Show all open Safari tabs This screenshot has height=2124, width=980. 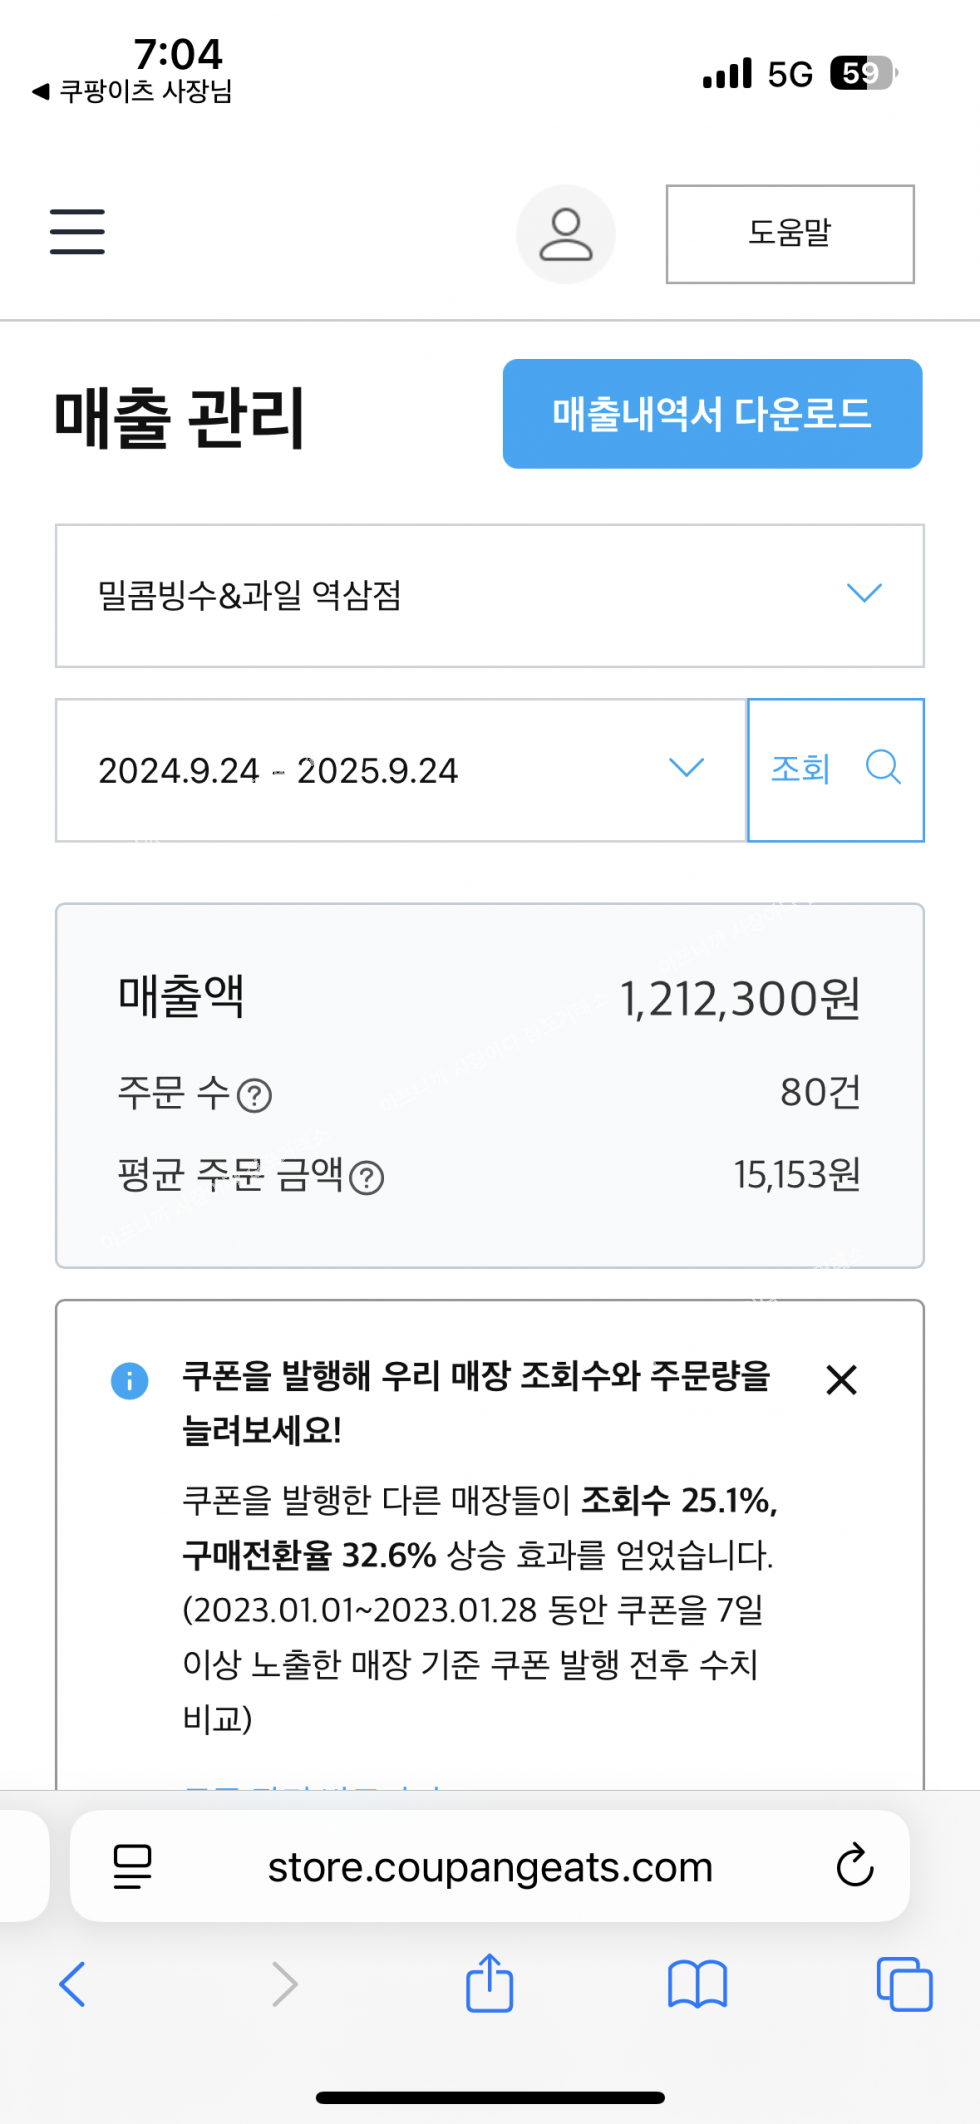pyautogui.click(x=904, y=1984)
